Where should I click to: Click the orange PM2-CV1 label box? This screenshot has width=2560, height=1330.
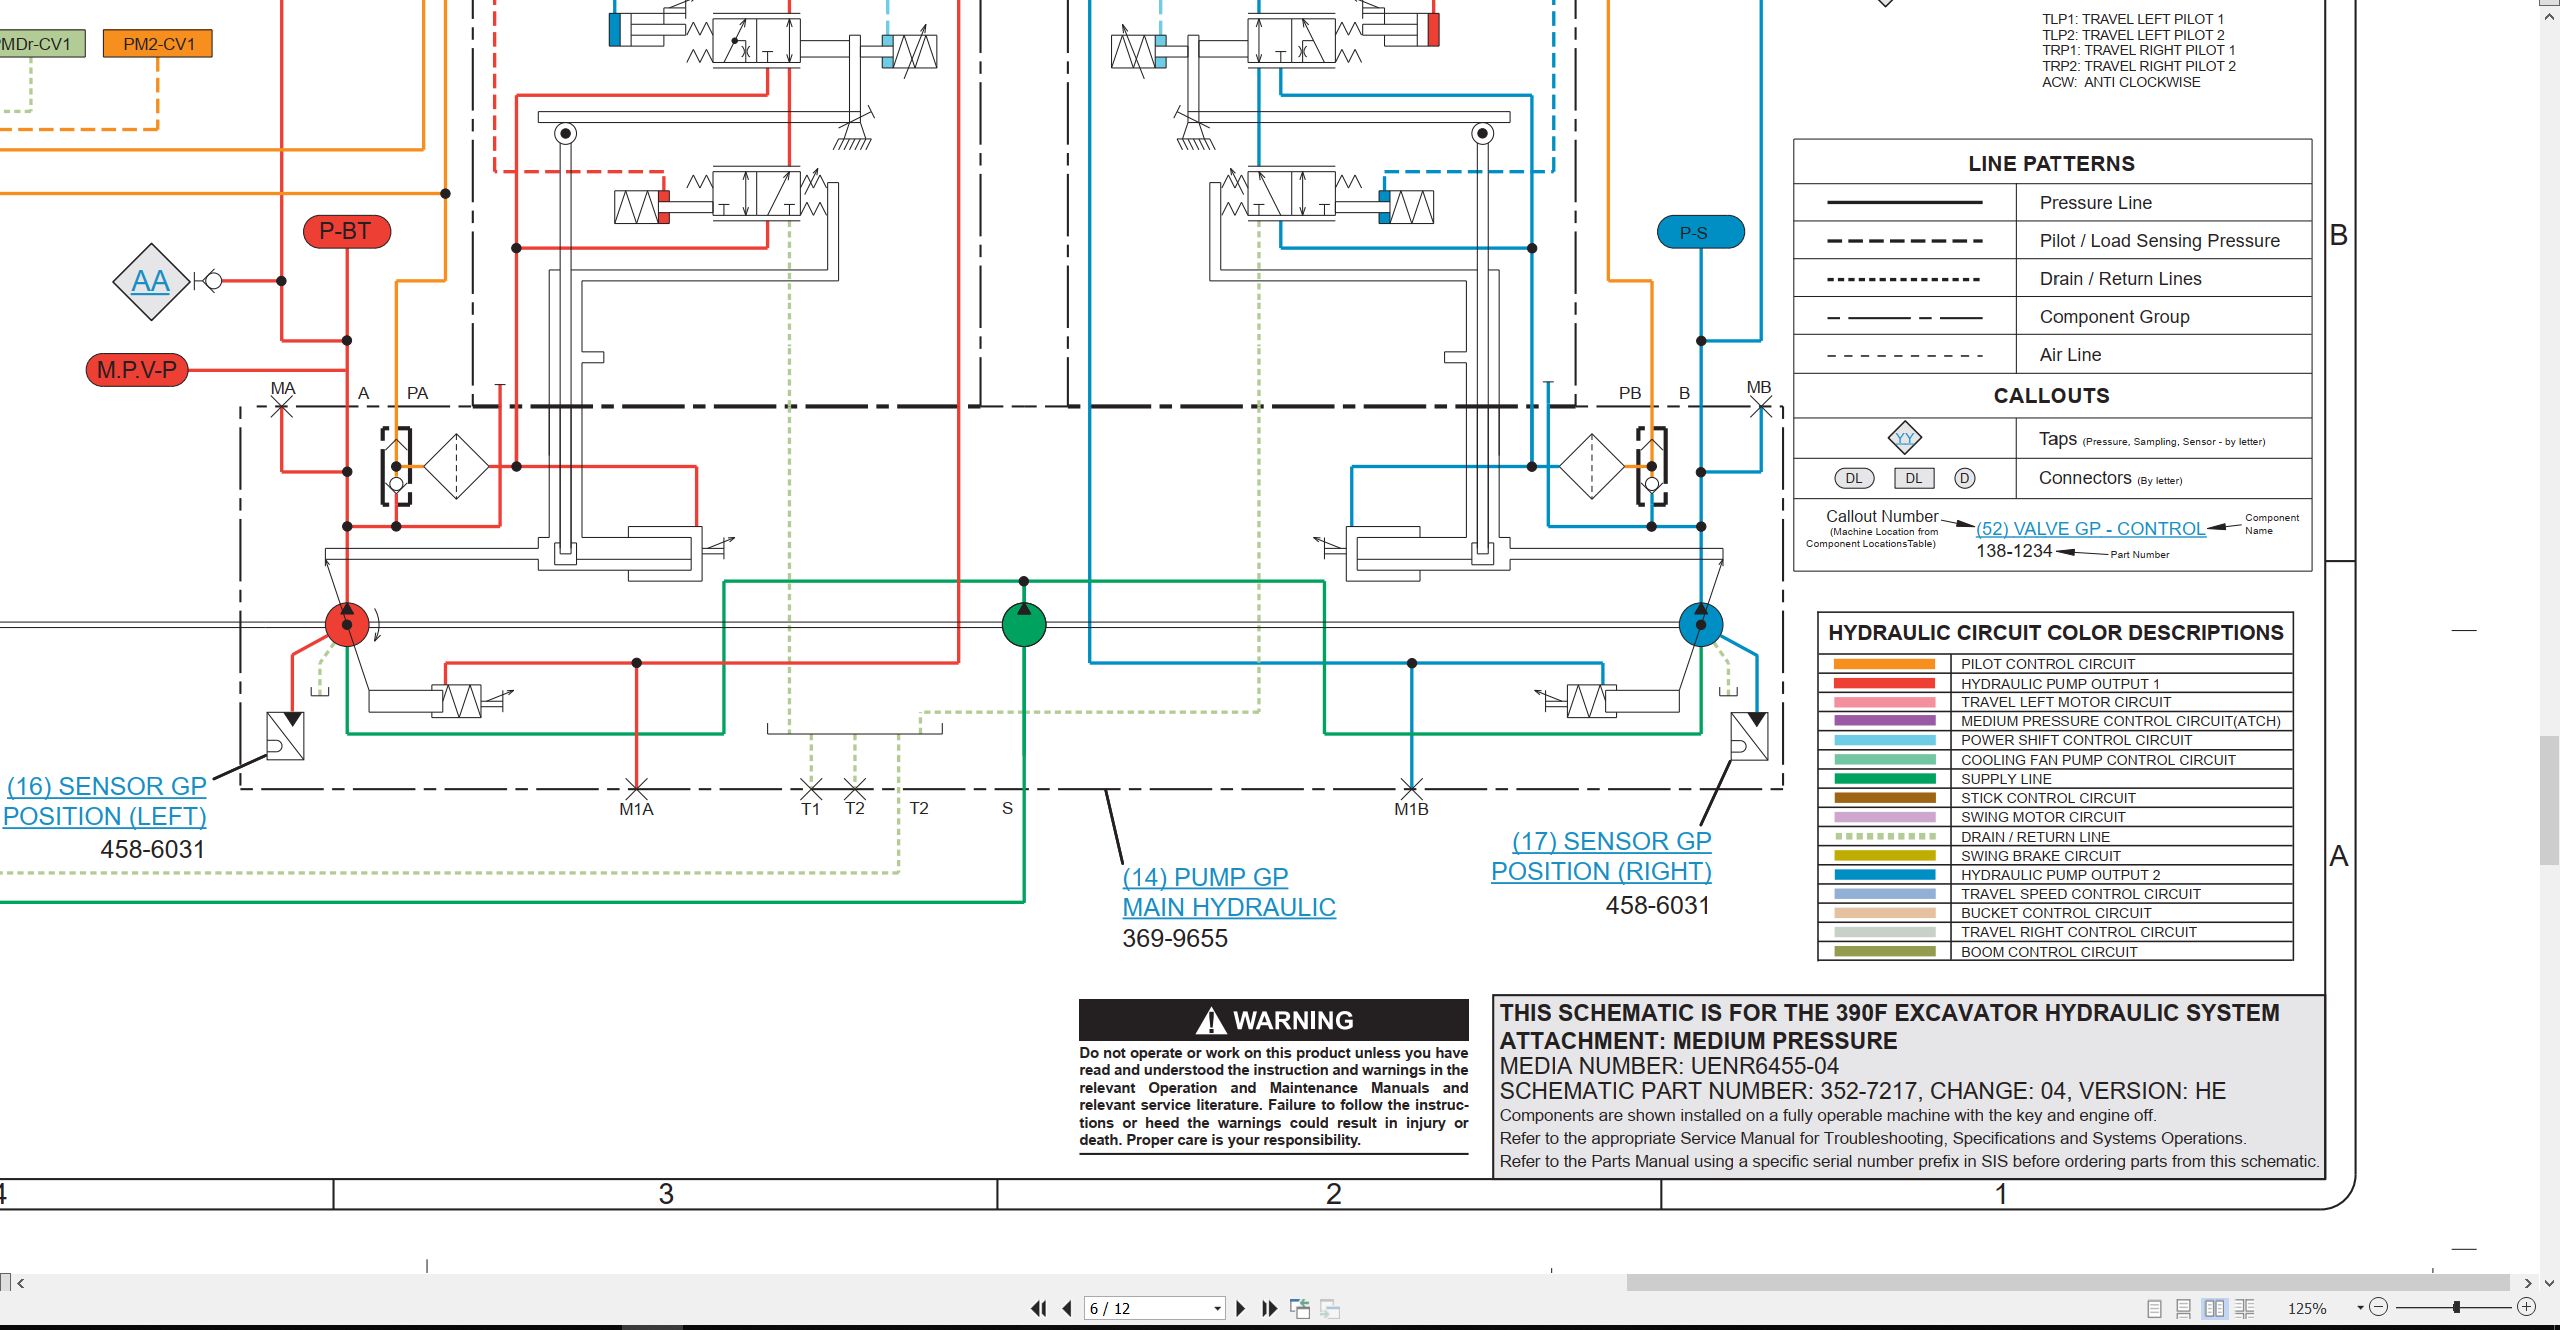pyautogui.click(x=158, y=44)
